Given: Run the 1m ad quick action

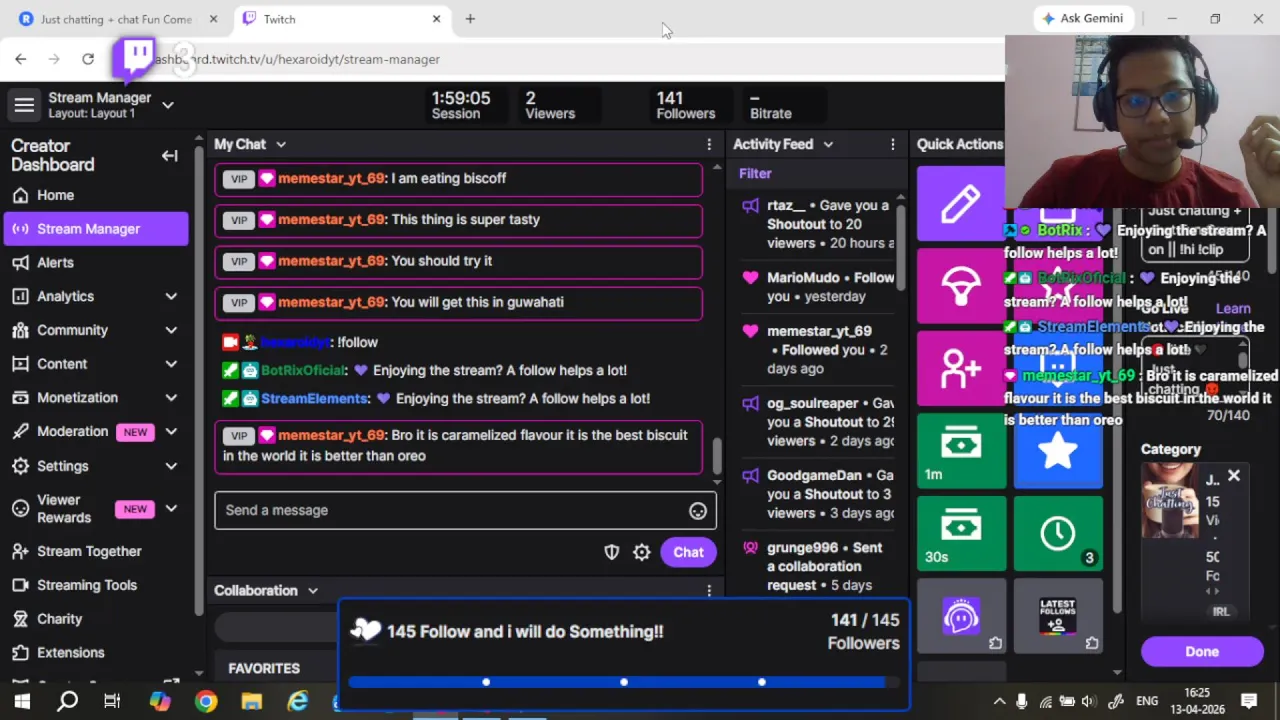Looking at the screenshot, I should 961,450.
